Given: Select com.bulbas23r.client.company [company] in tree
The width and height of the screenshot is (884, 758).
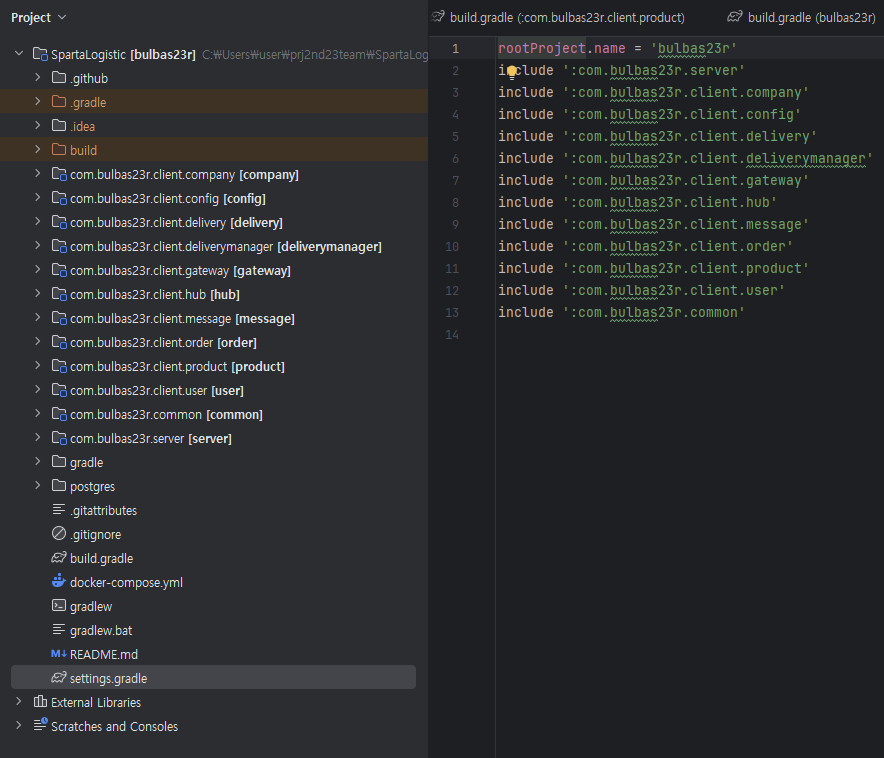Looking at the screenshot, I should pos(184,175).
